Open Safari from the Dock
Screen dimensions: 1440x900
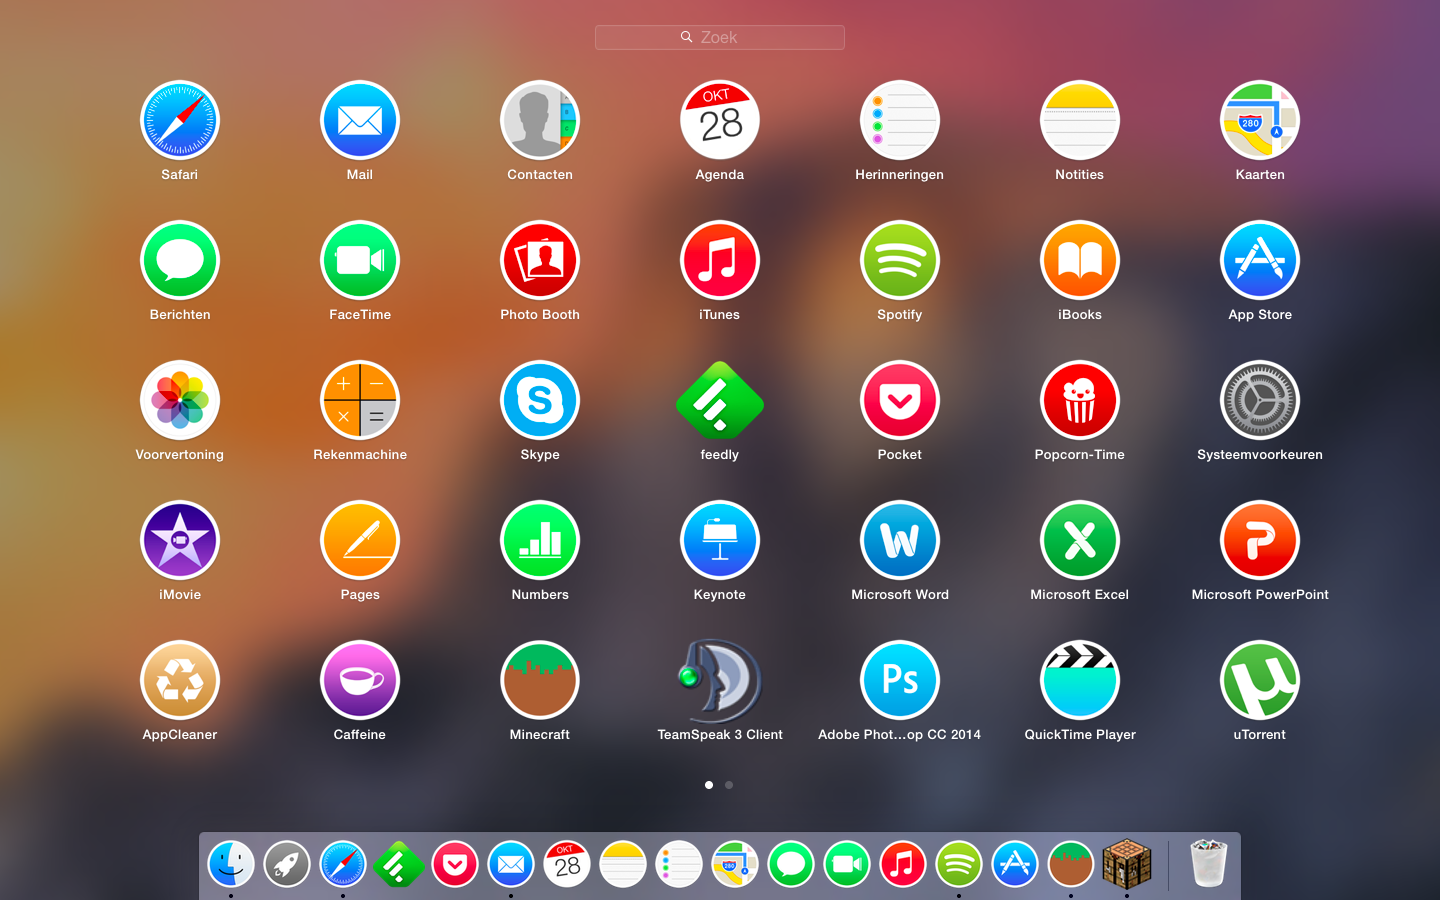tap(343, 864)
